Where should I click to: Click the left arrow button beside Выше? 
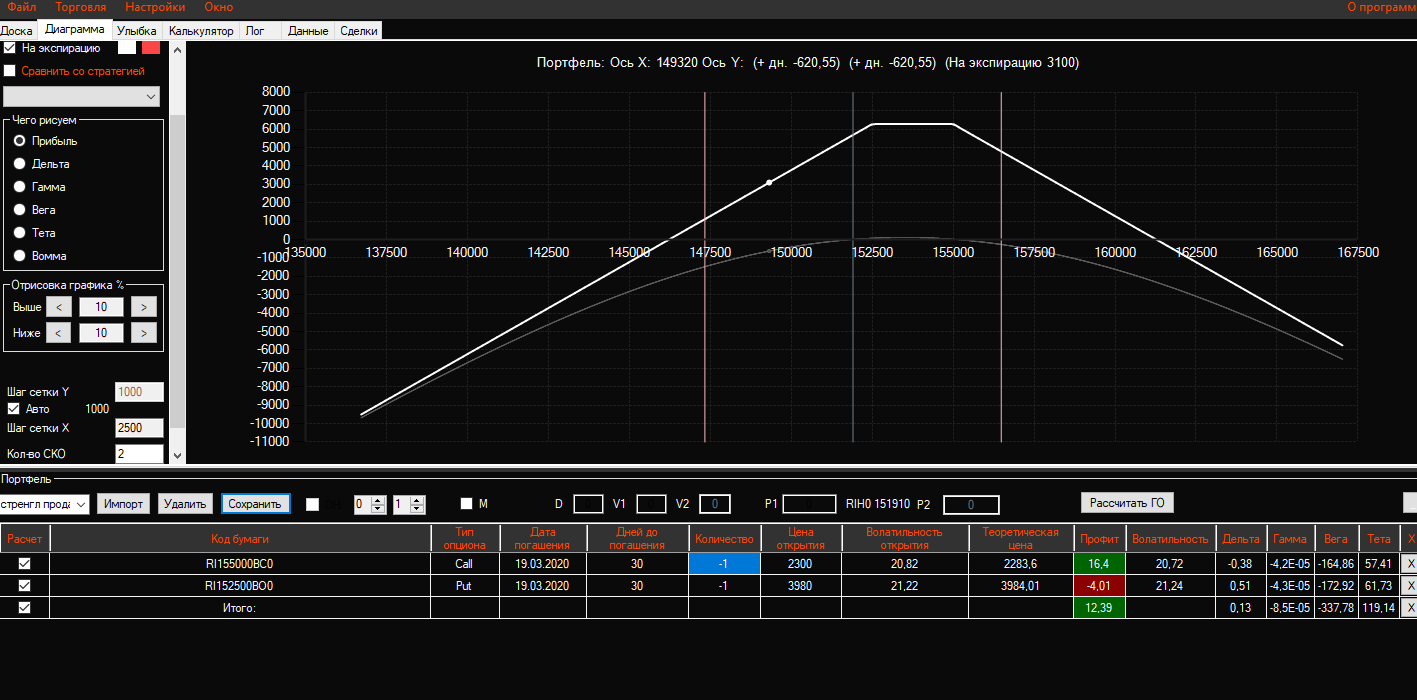click(x=58, y=307)
